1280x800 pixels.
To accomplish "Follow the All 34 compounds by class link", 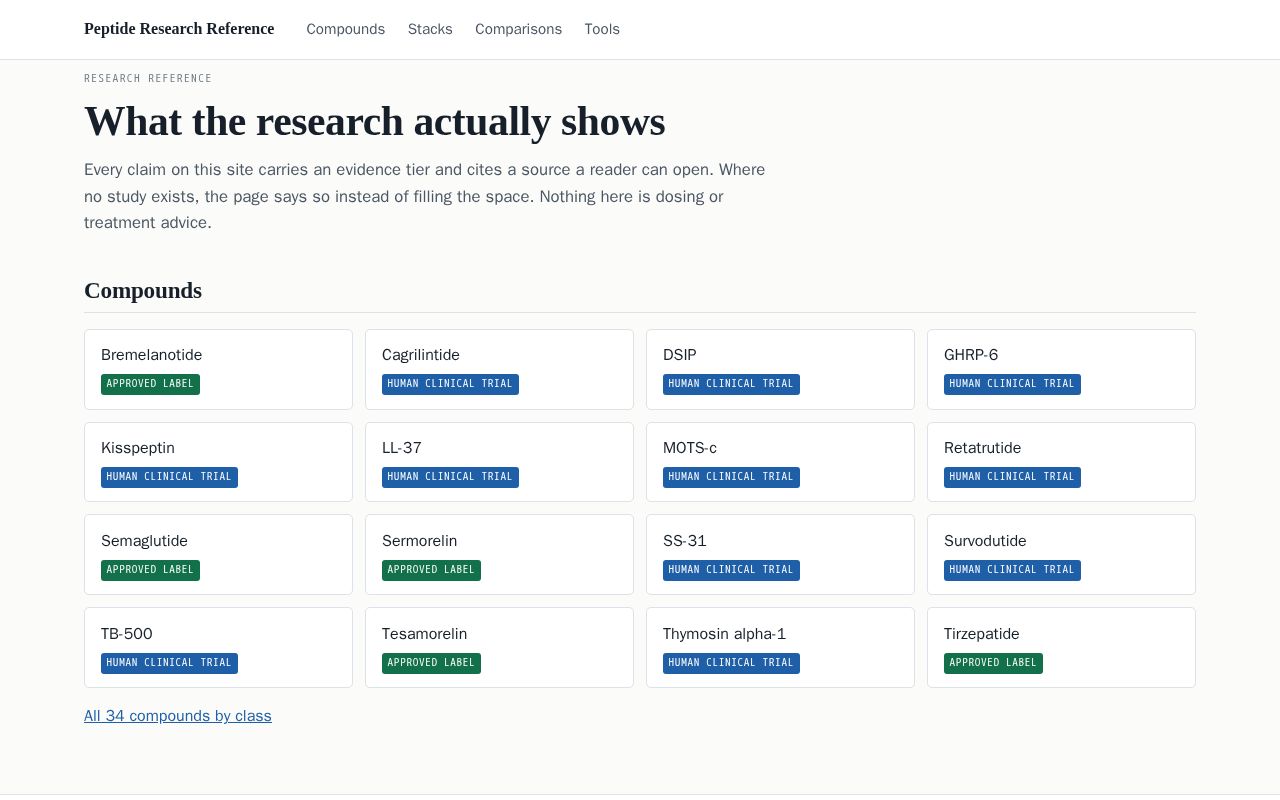I will click(178, 716).
